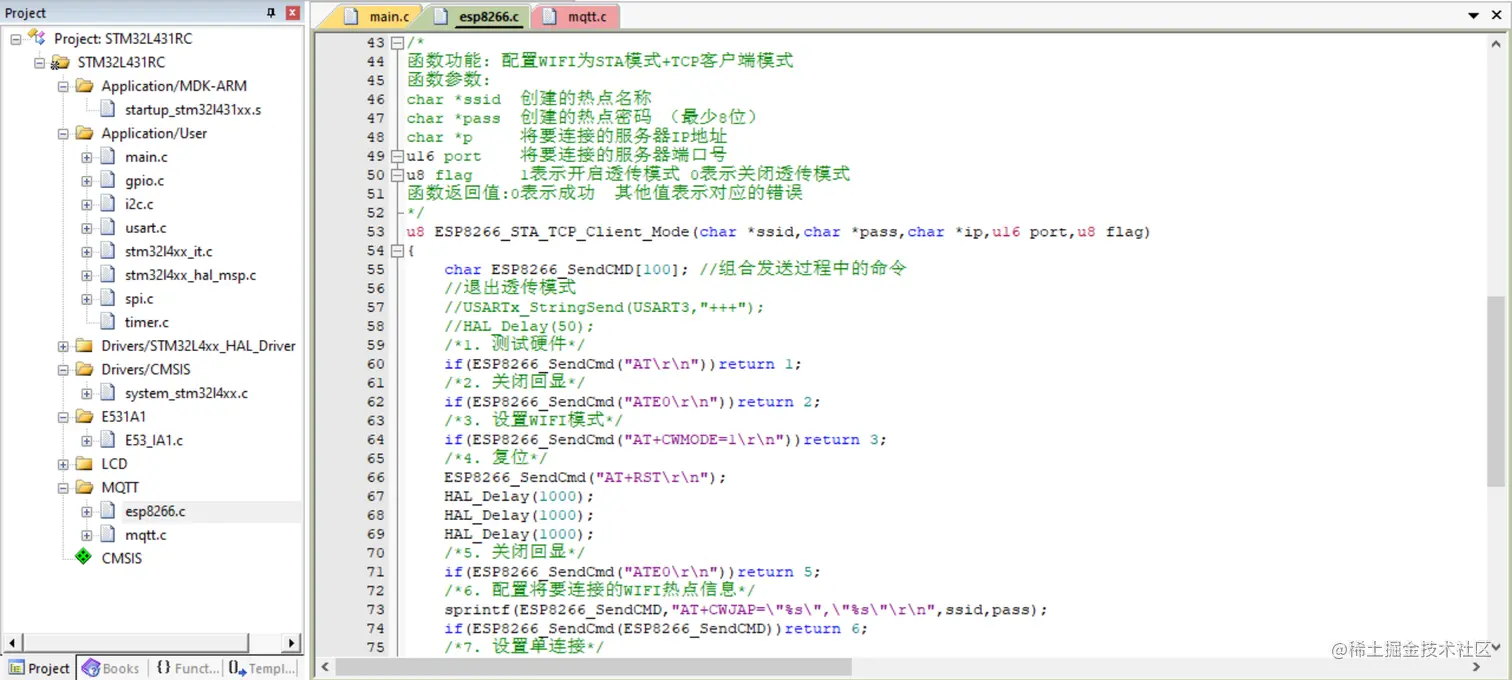Open the editor document list dropdown
The image size is (1512, 680).
click(1474, 16)
